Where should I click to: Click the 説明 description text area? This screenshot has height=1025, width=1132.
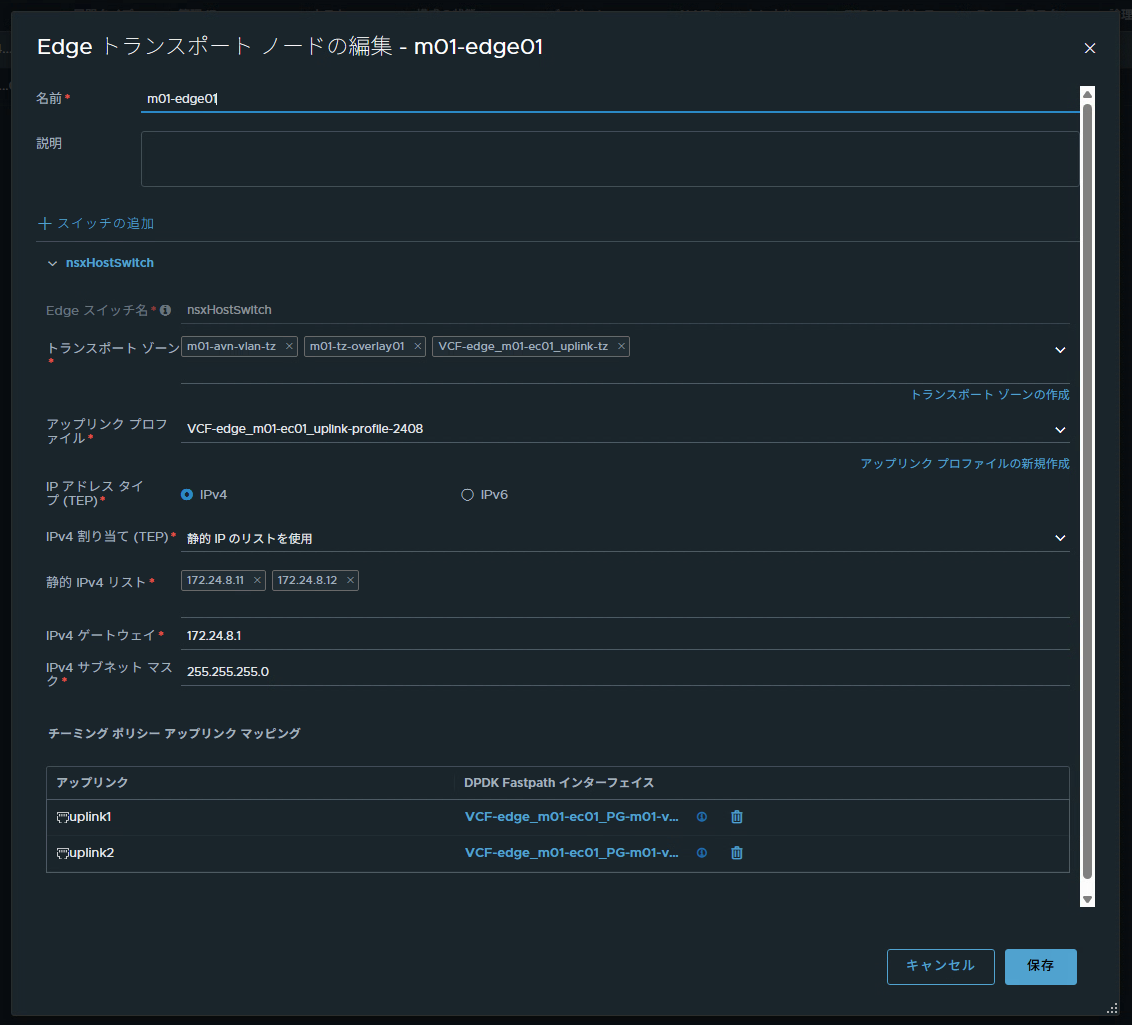(x=609, y=159)
